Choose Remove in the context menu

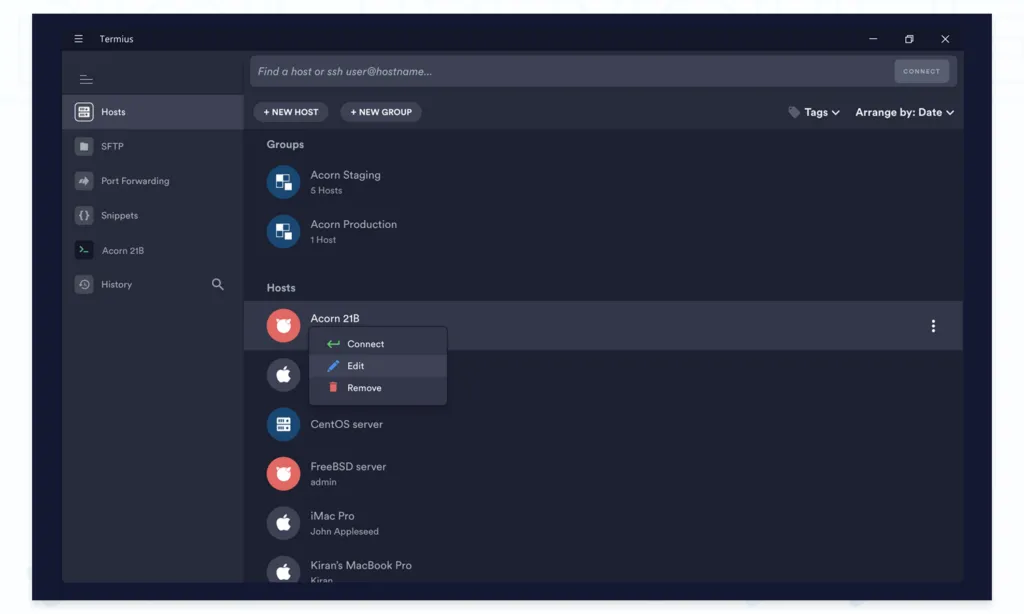pyautogui.click(x=378, y=388)
